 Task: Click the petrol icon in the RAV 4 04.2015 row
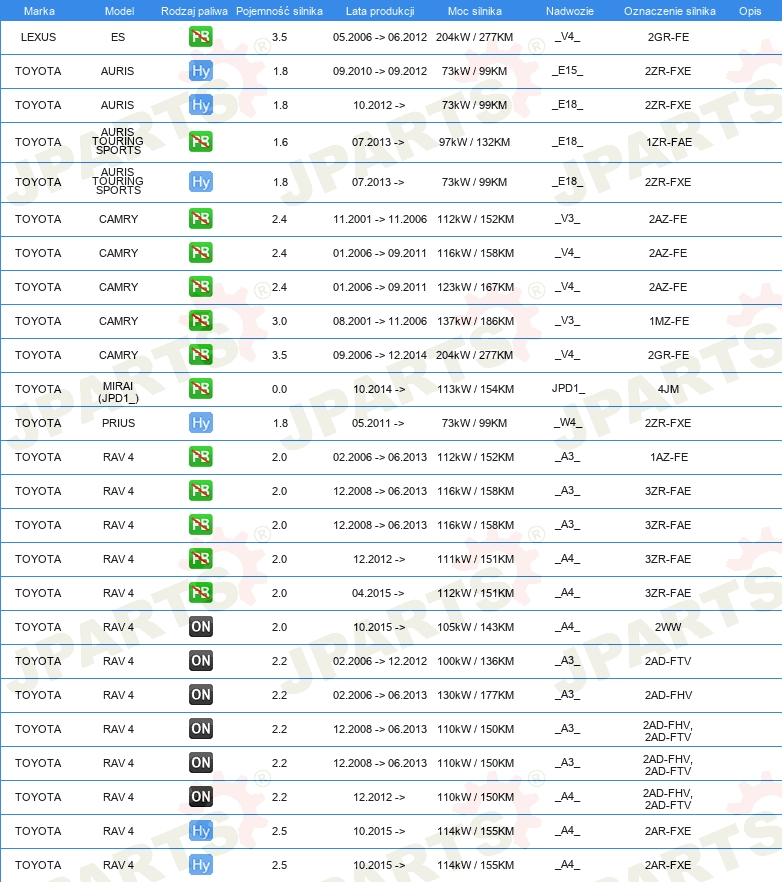click(201, 593)
